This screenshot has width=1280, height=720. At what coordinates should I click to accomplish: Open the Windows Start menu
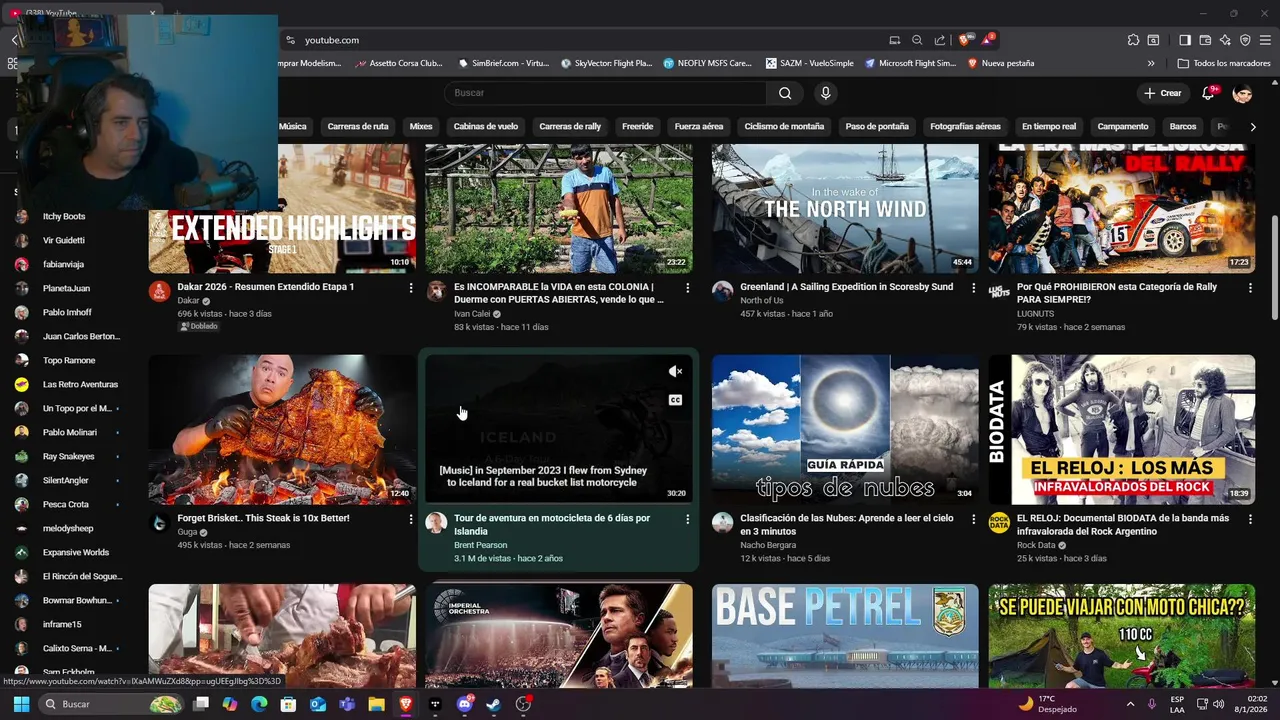(x=21, y=704)
